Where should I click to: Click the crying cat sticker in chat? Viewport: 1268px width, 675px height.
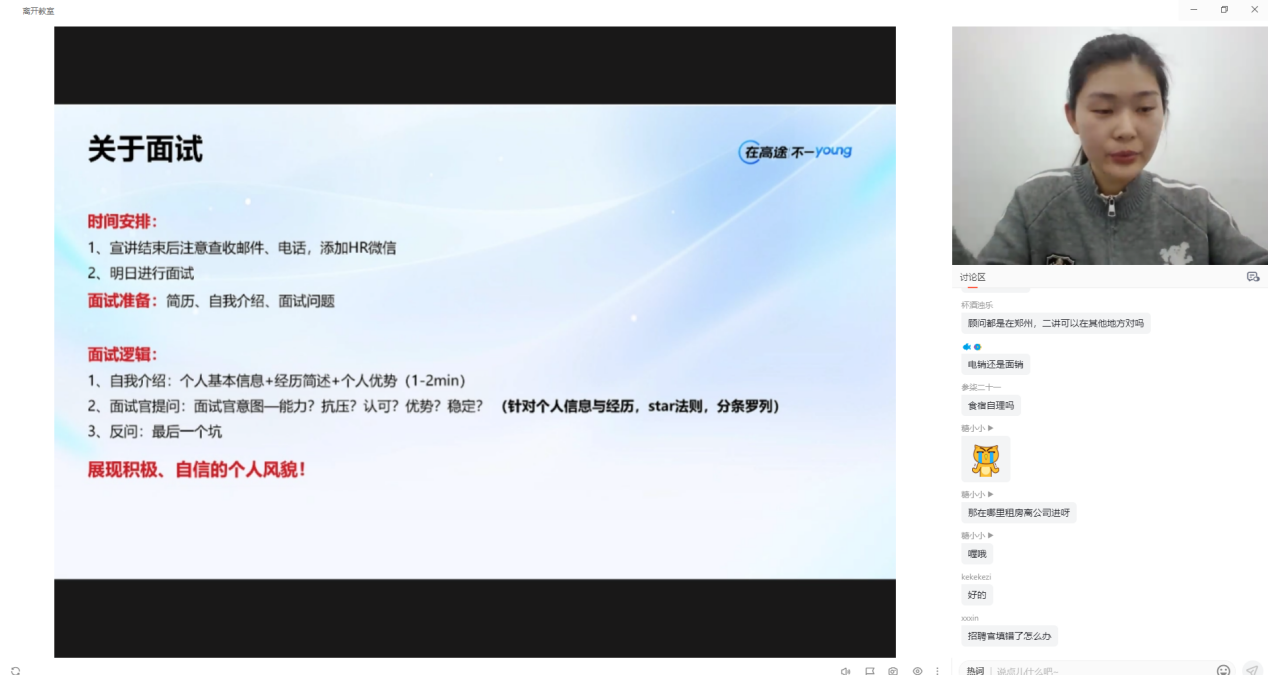[x=985, y=460]
